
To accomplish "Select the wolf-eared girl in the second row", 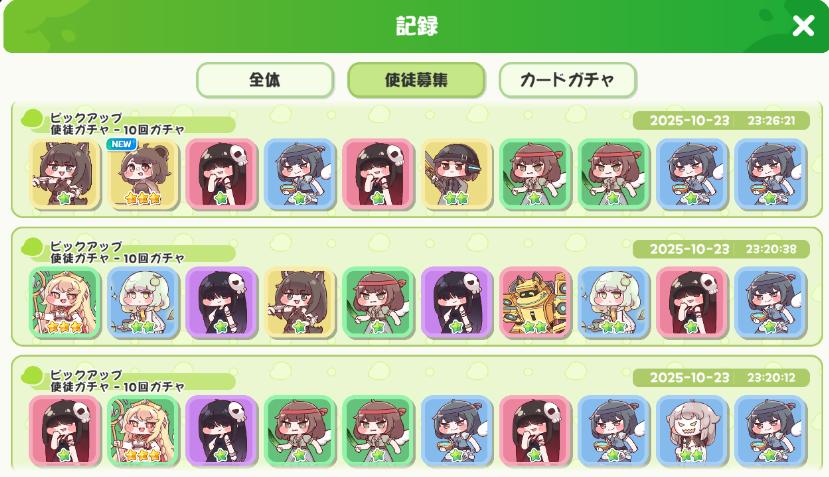I will 300,302.
